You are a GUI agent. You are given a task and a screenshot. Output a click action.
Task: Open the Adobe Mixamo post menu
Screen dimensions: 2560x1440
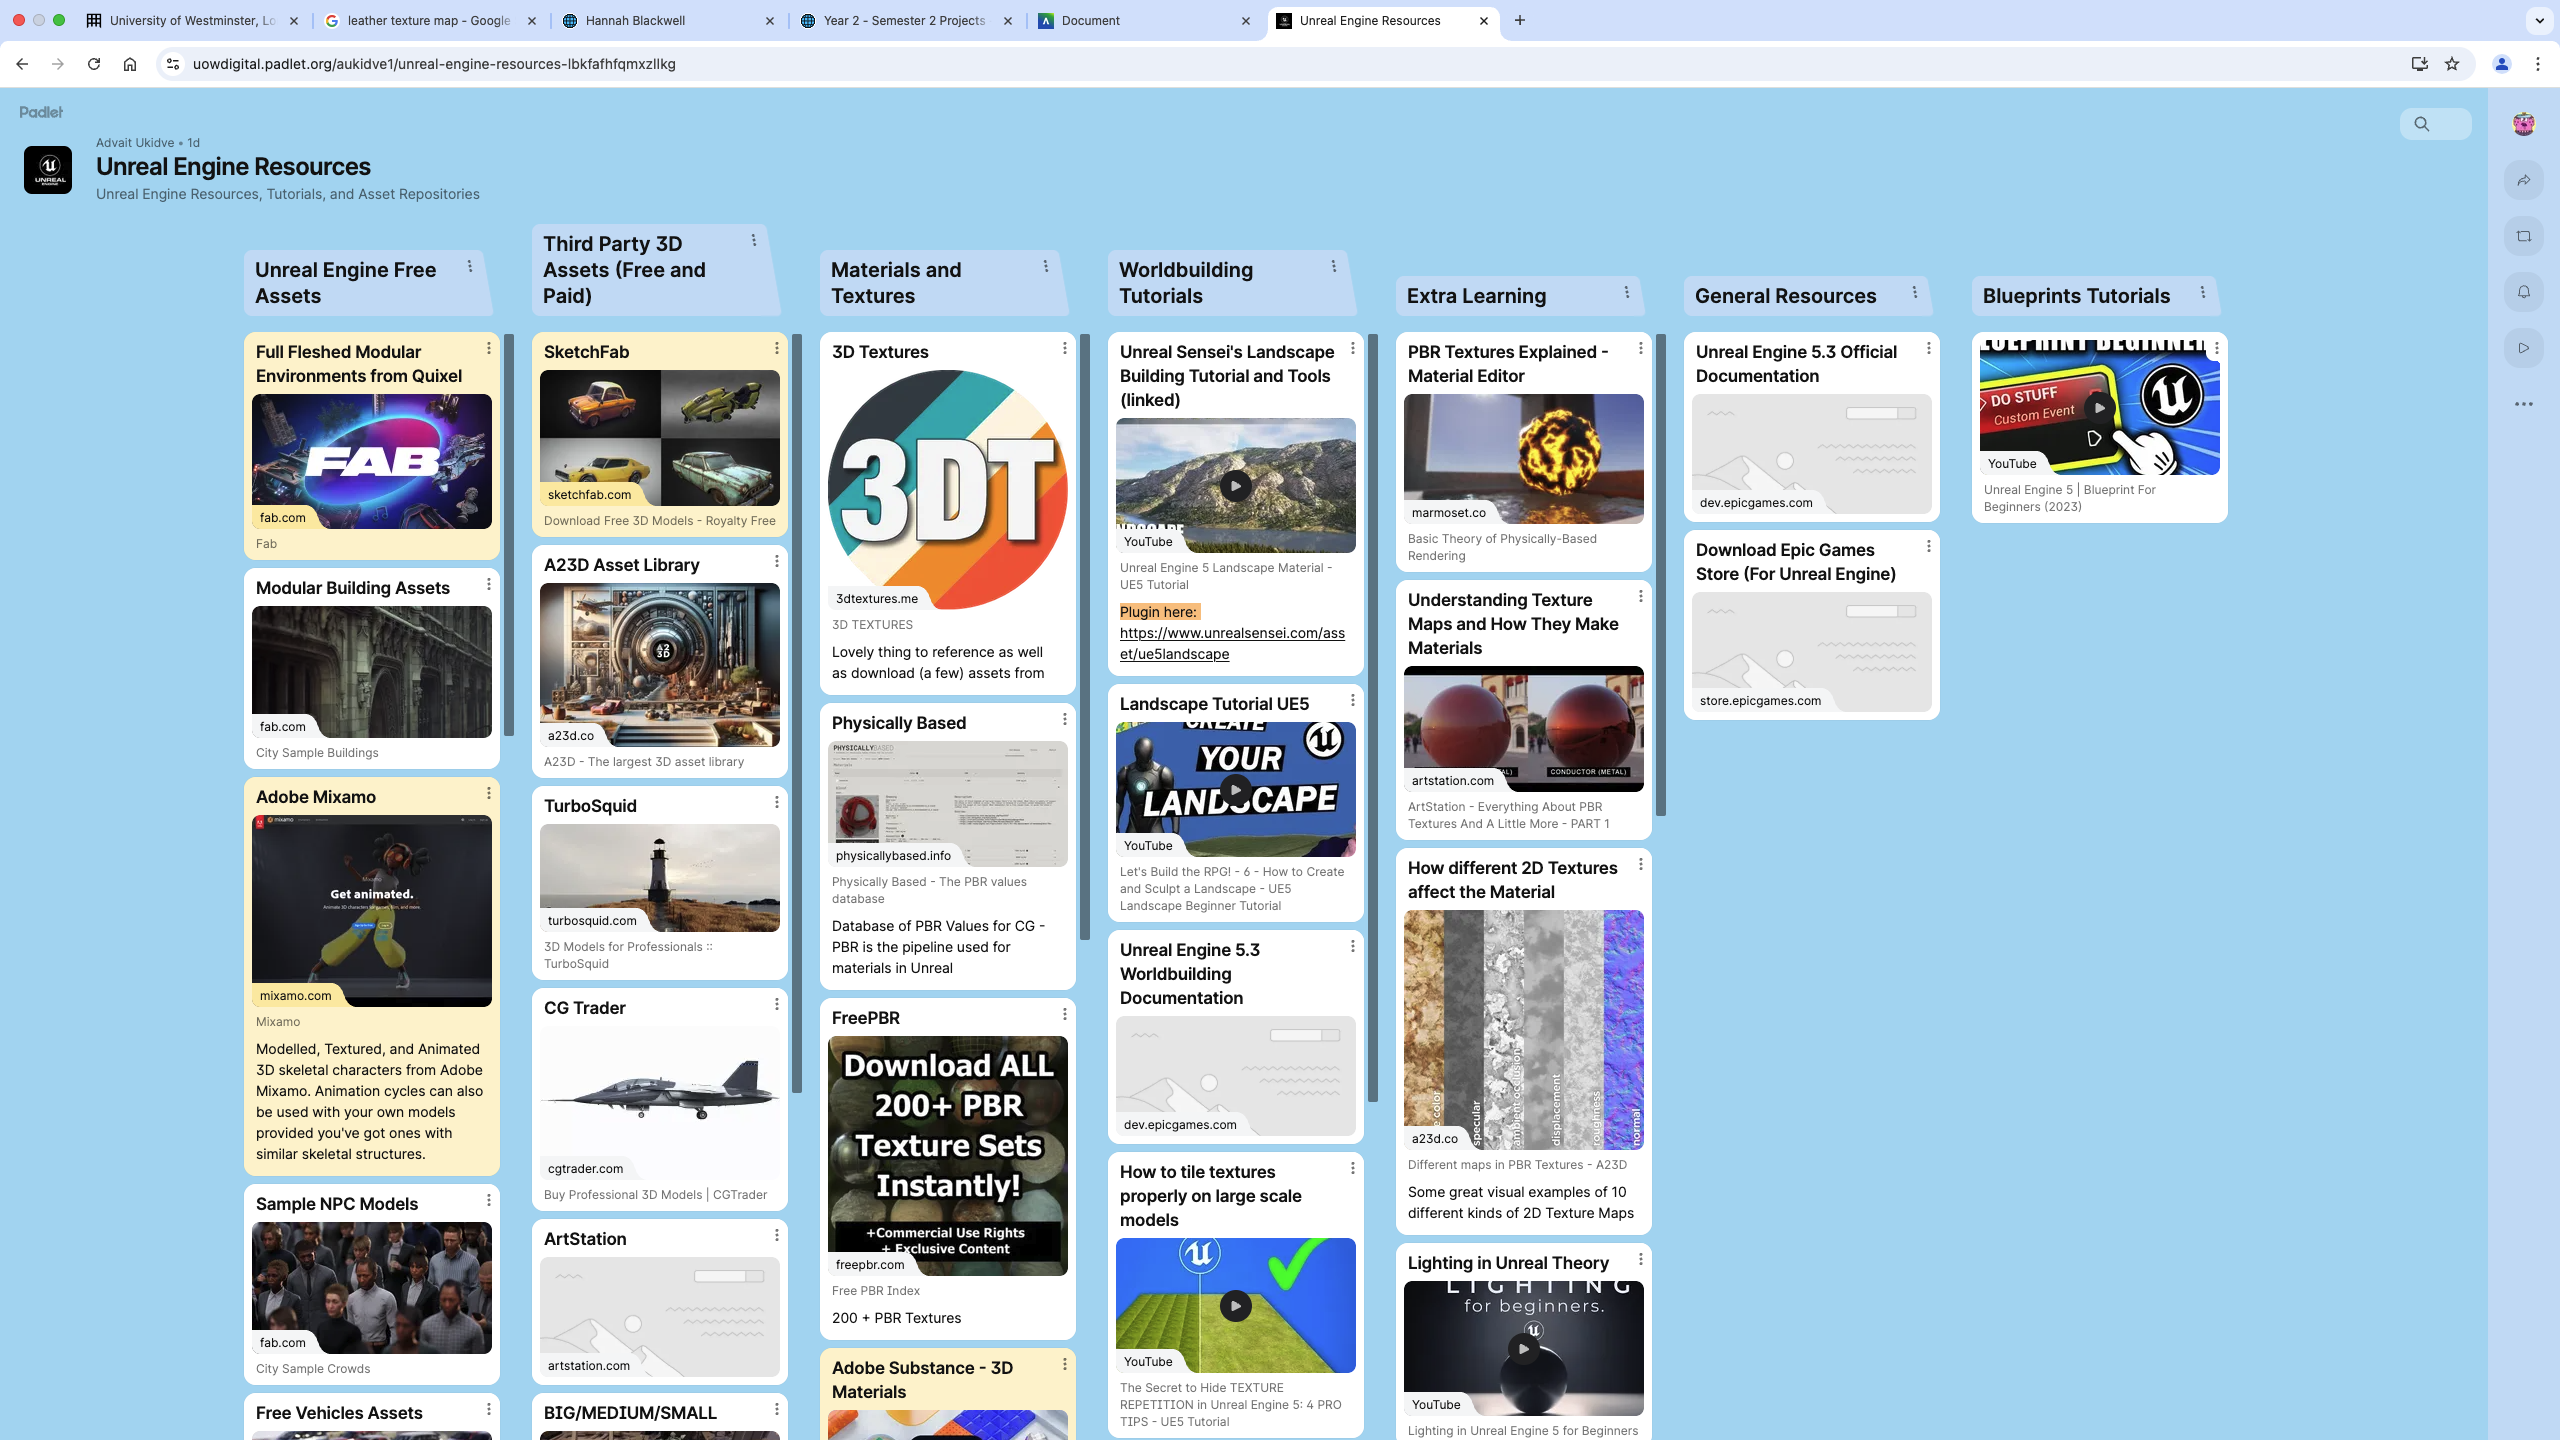[x=489, y=793]
